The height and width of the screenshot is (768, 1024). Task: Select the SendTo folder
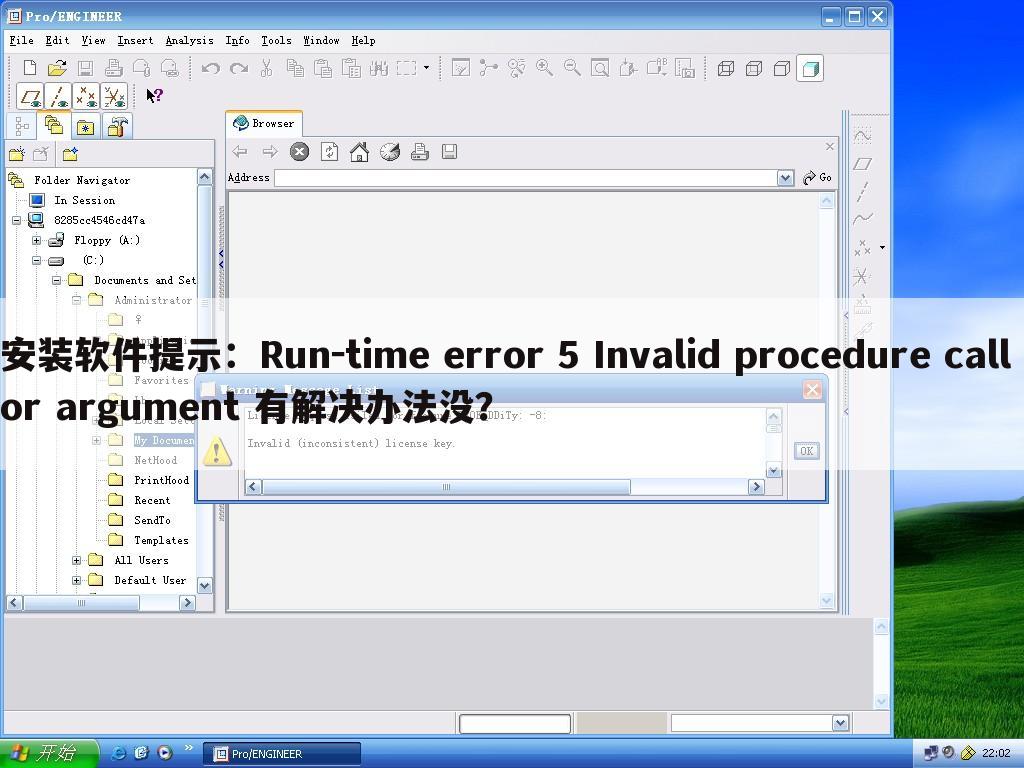point(152,520)
